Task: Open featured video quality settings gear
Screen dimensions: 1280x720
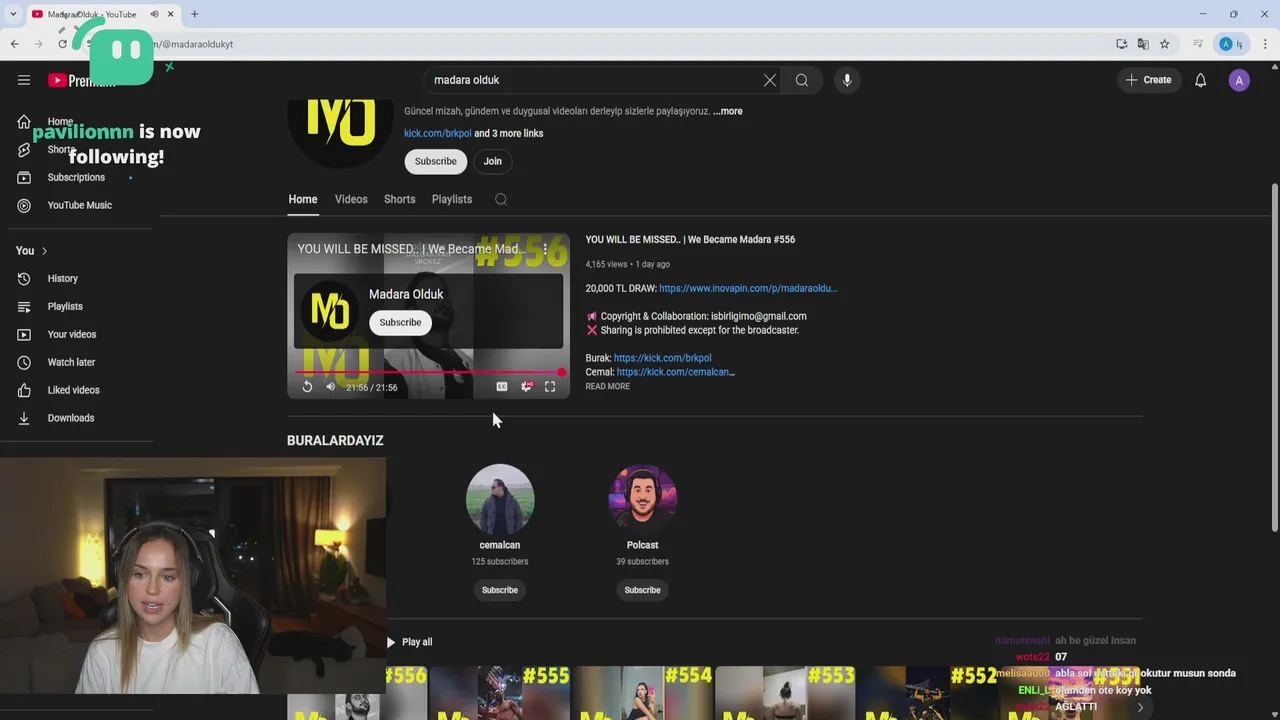Action: coord(526,387)
